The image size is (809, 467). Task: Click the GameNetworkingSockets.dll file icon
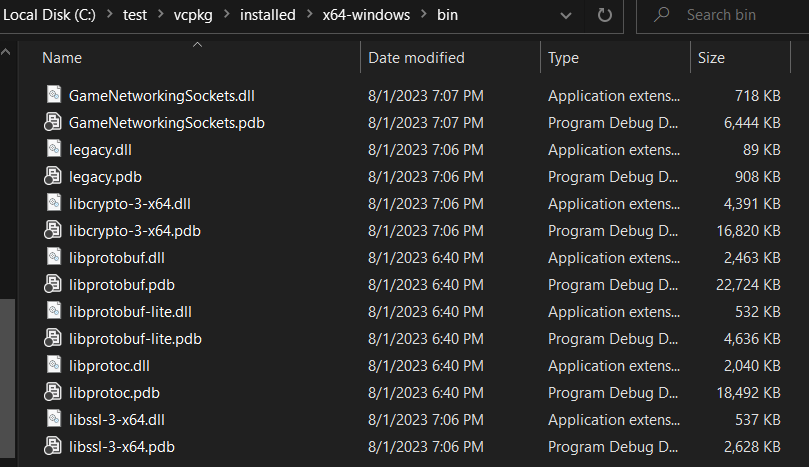point(53,96)
